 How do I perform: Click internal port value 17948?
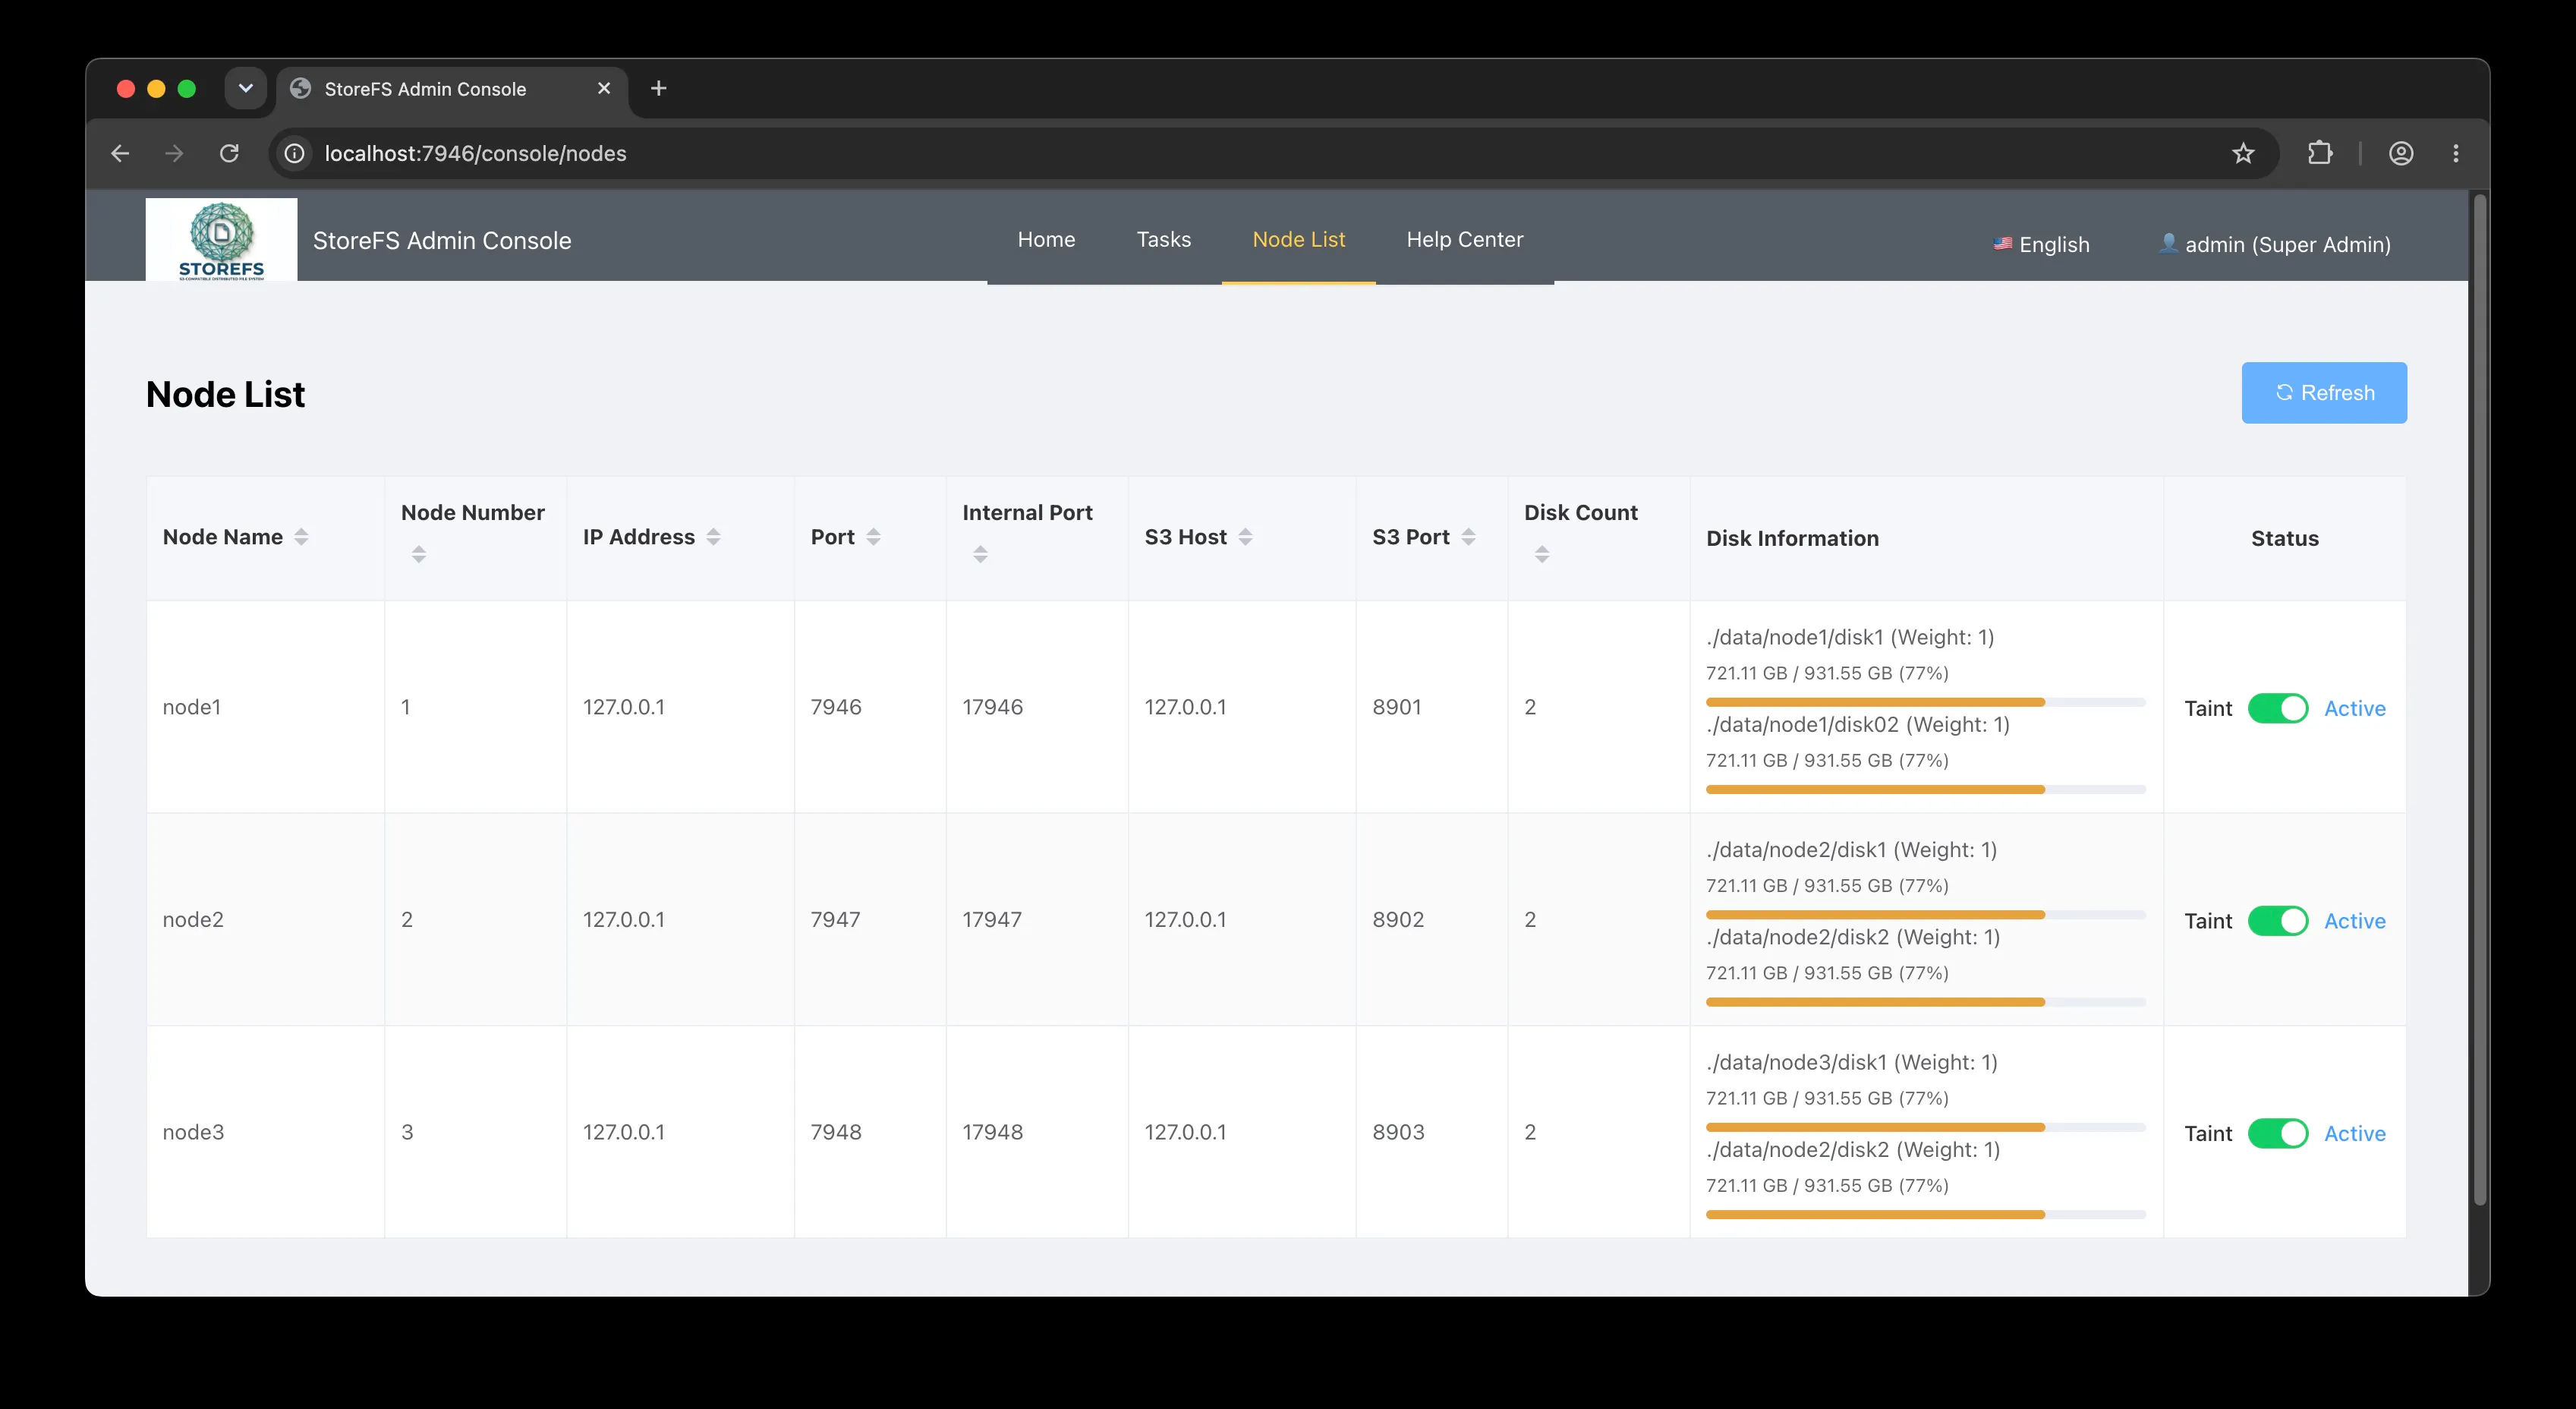(993, 1132)
